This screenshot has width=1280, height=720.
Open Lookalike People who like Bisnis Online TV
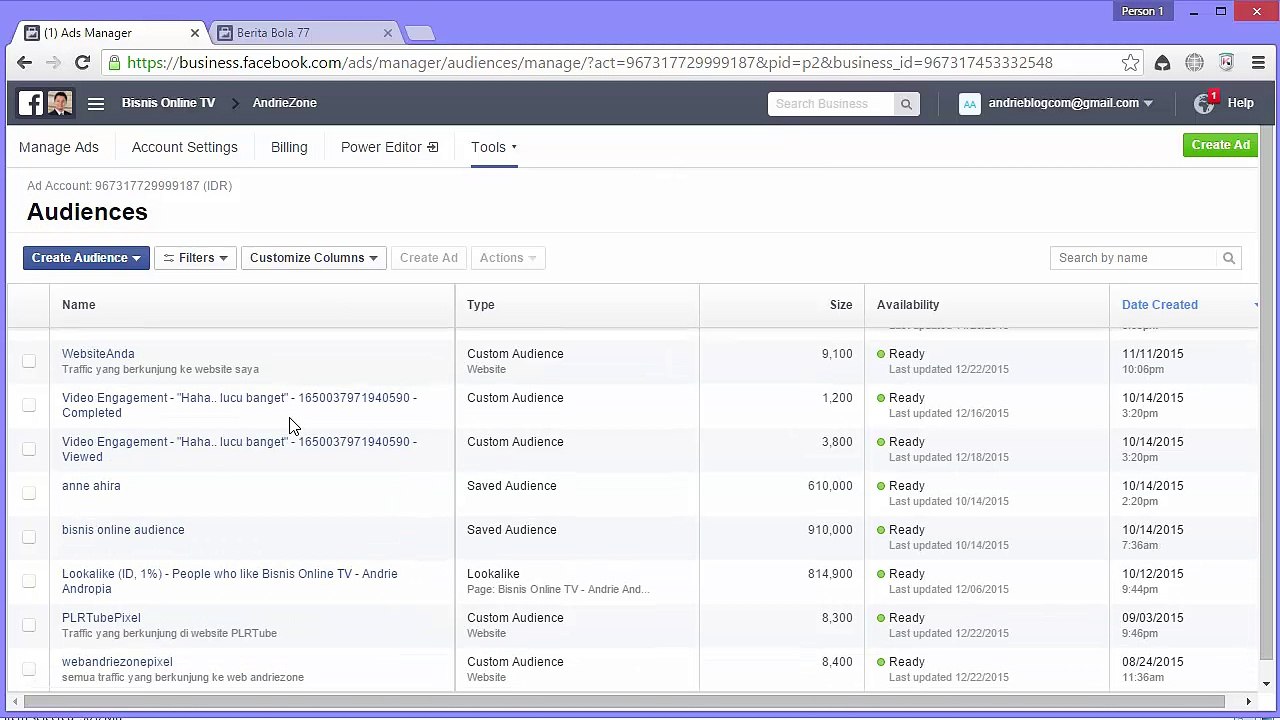[x=230, y=581]
